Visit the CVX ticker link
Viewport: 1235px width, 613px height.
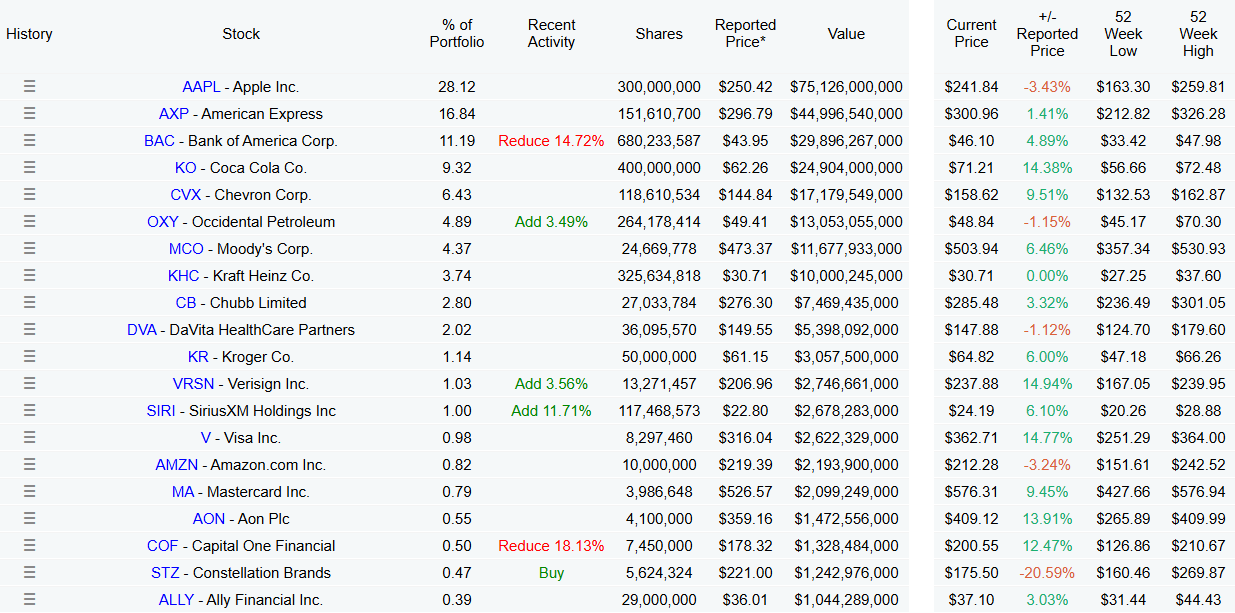[x=186, y=195]
